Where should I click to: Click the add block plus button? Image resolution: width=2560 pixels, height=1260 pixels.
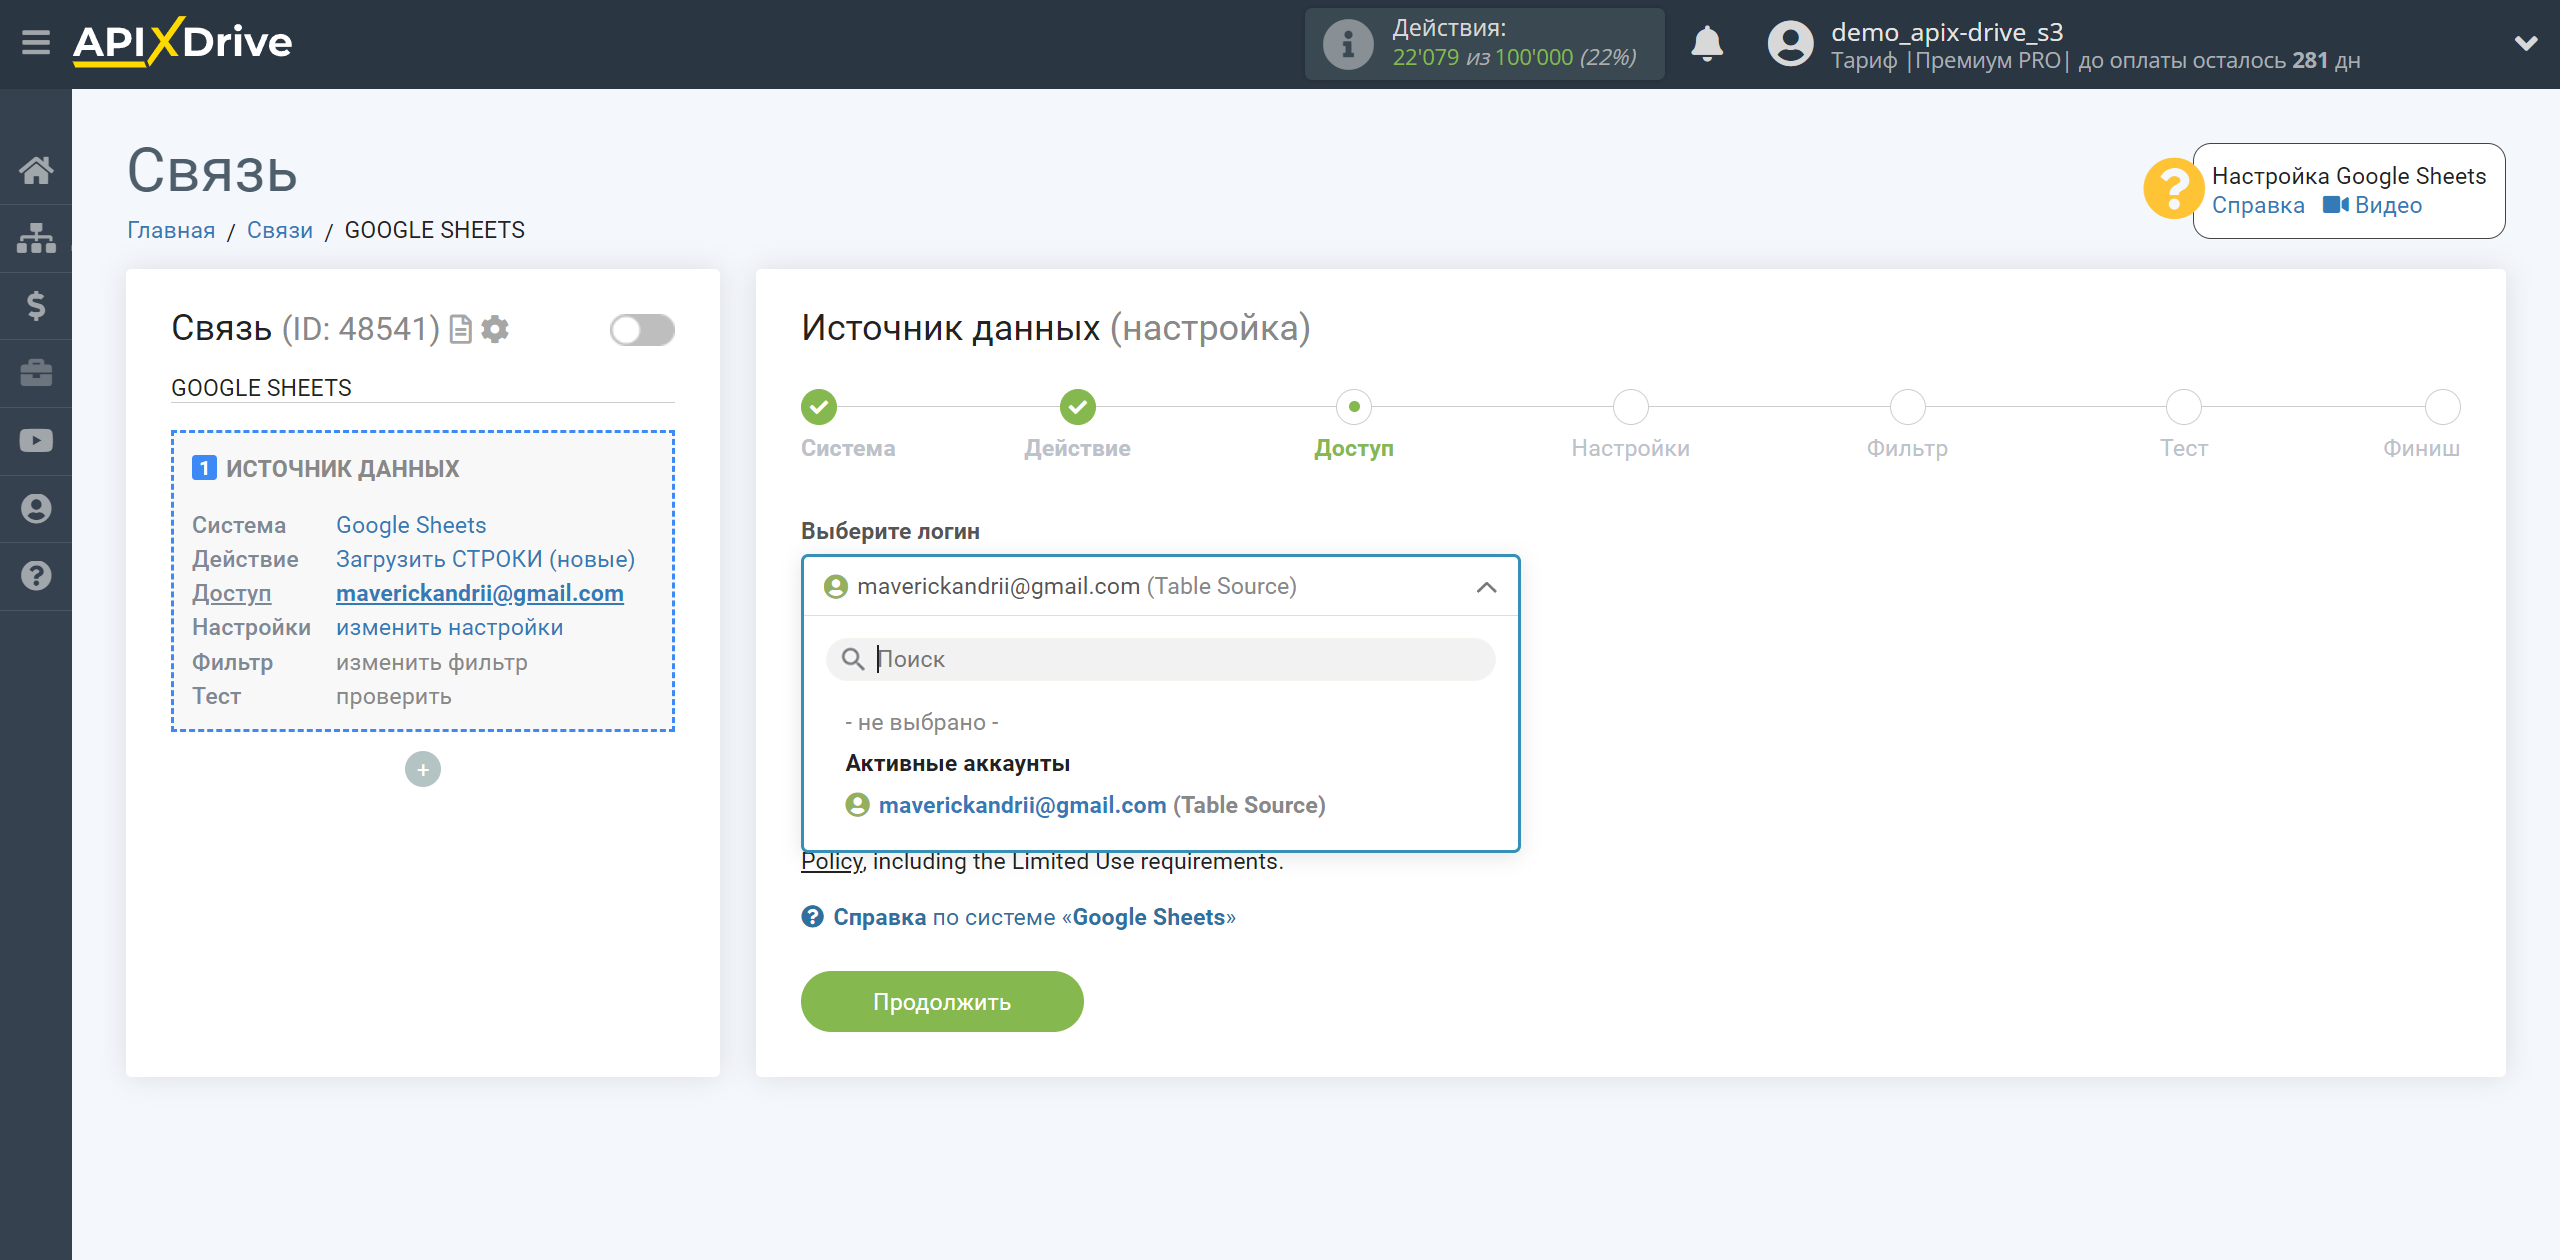coord(423,769)
